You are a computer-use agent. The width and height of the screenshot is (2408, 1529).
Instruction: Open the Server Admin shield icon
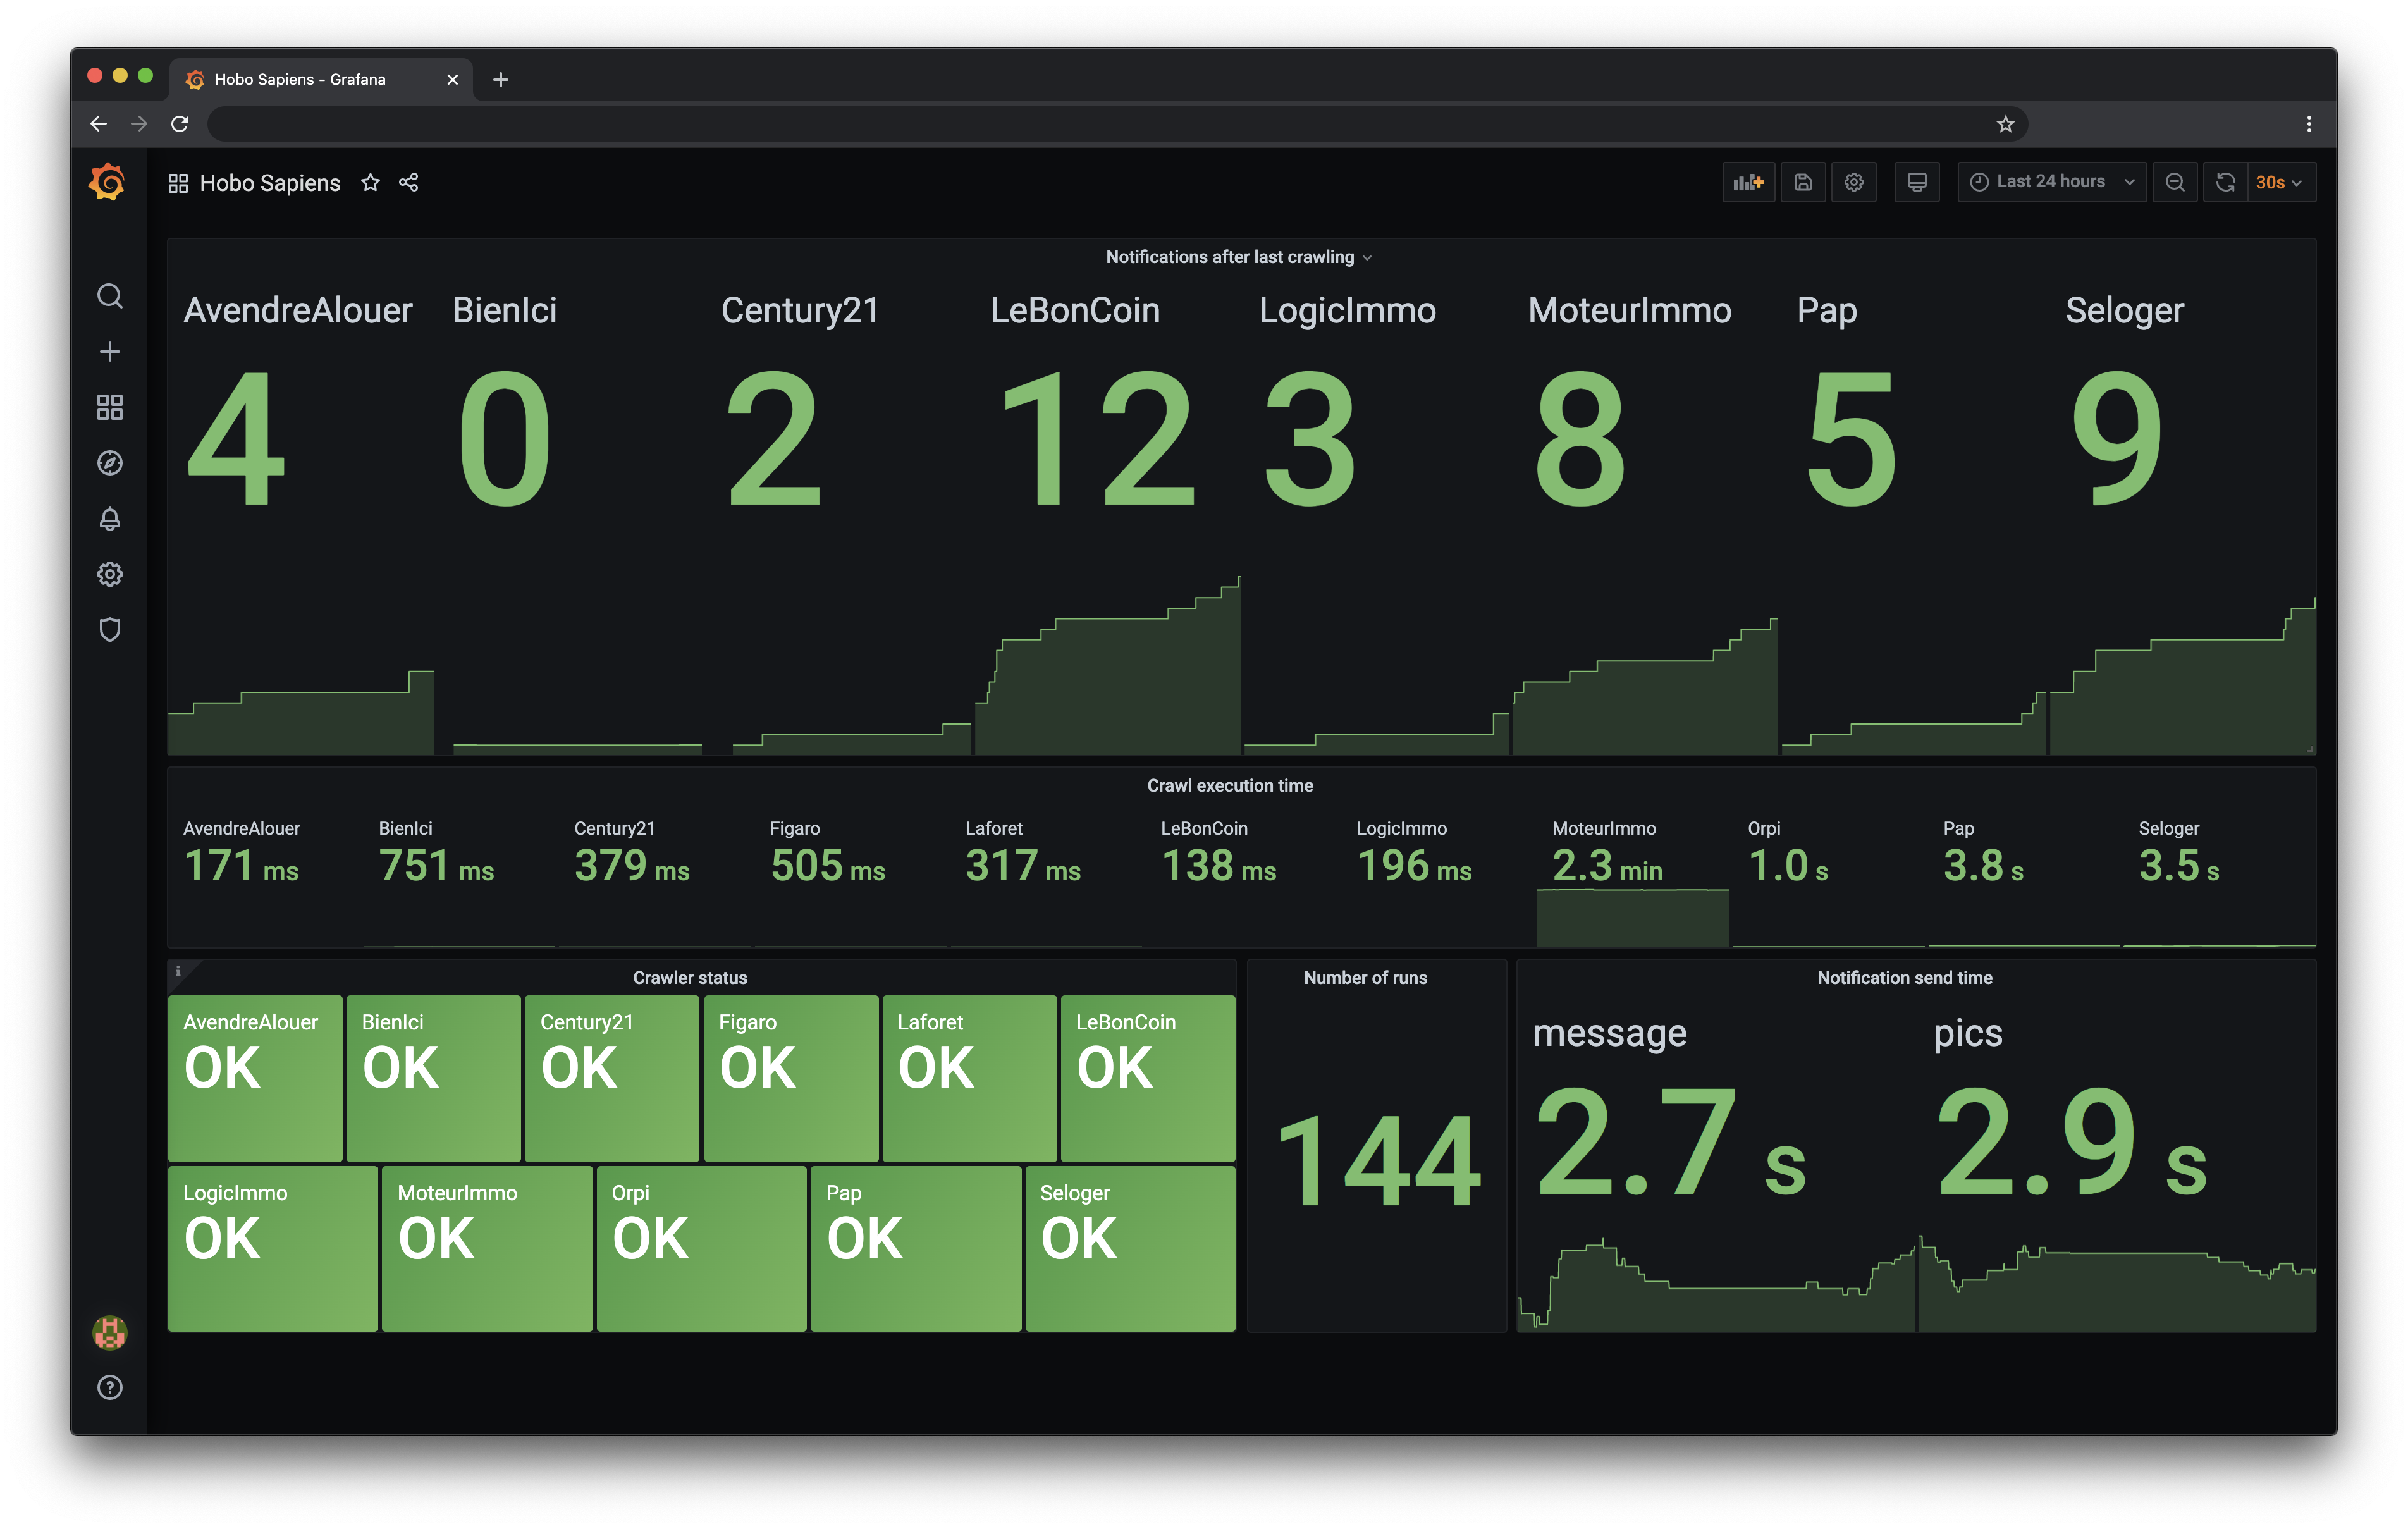coord(110,630)
